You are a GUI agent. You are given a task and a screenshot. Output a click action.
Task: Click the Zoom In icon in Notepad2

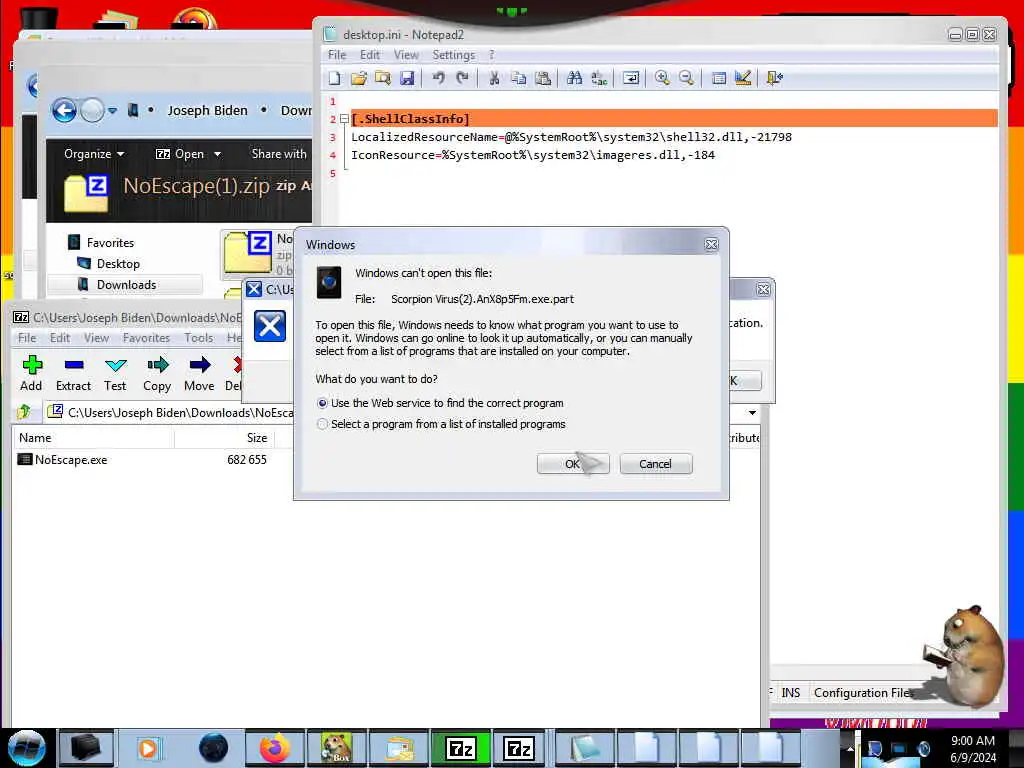click(662, 78)
